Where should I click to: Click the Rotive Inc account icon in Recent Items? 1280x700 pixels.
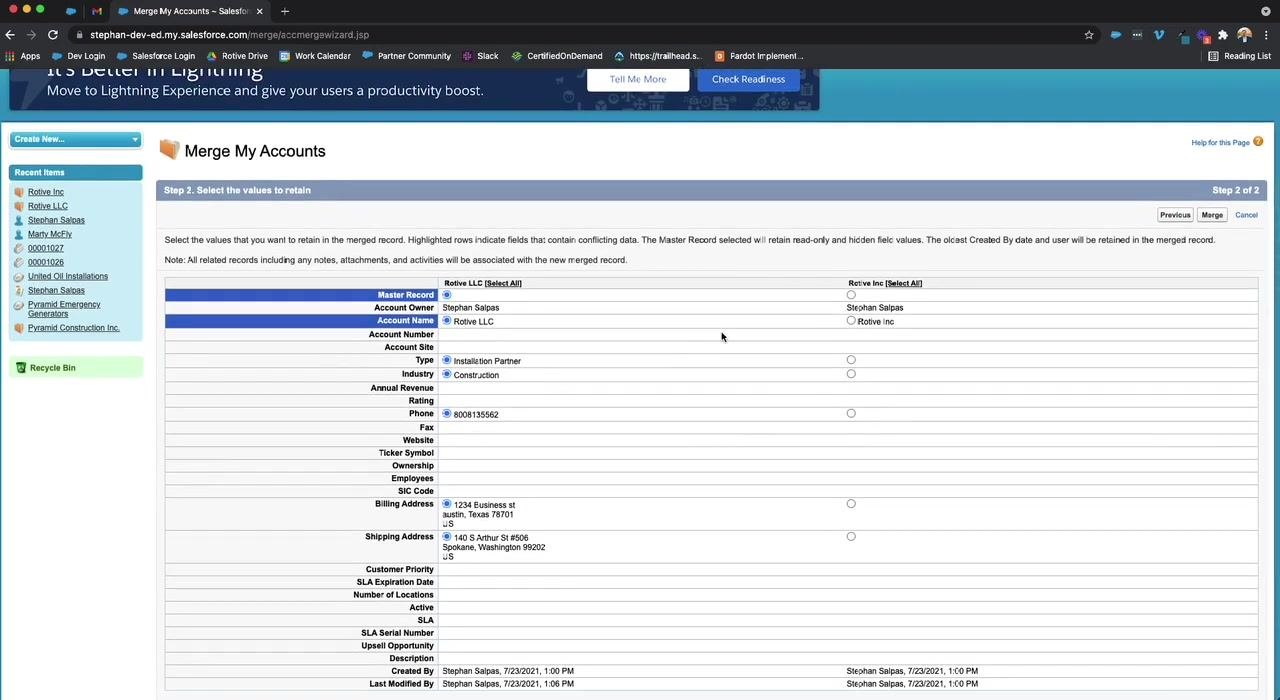(19, 192)
